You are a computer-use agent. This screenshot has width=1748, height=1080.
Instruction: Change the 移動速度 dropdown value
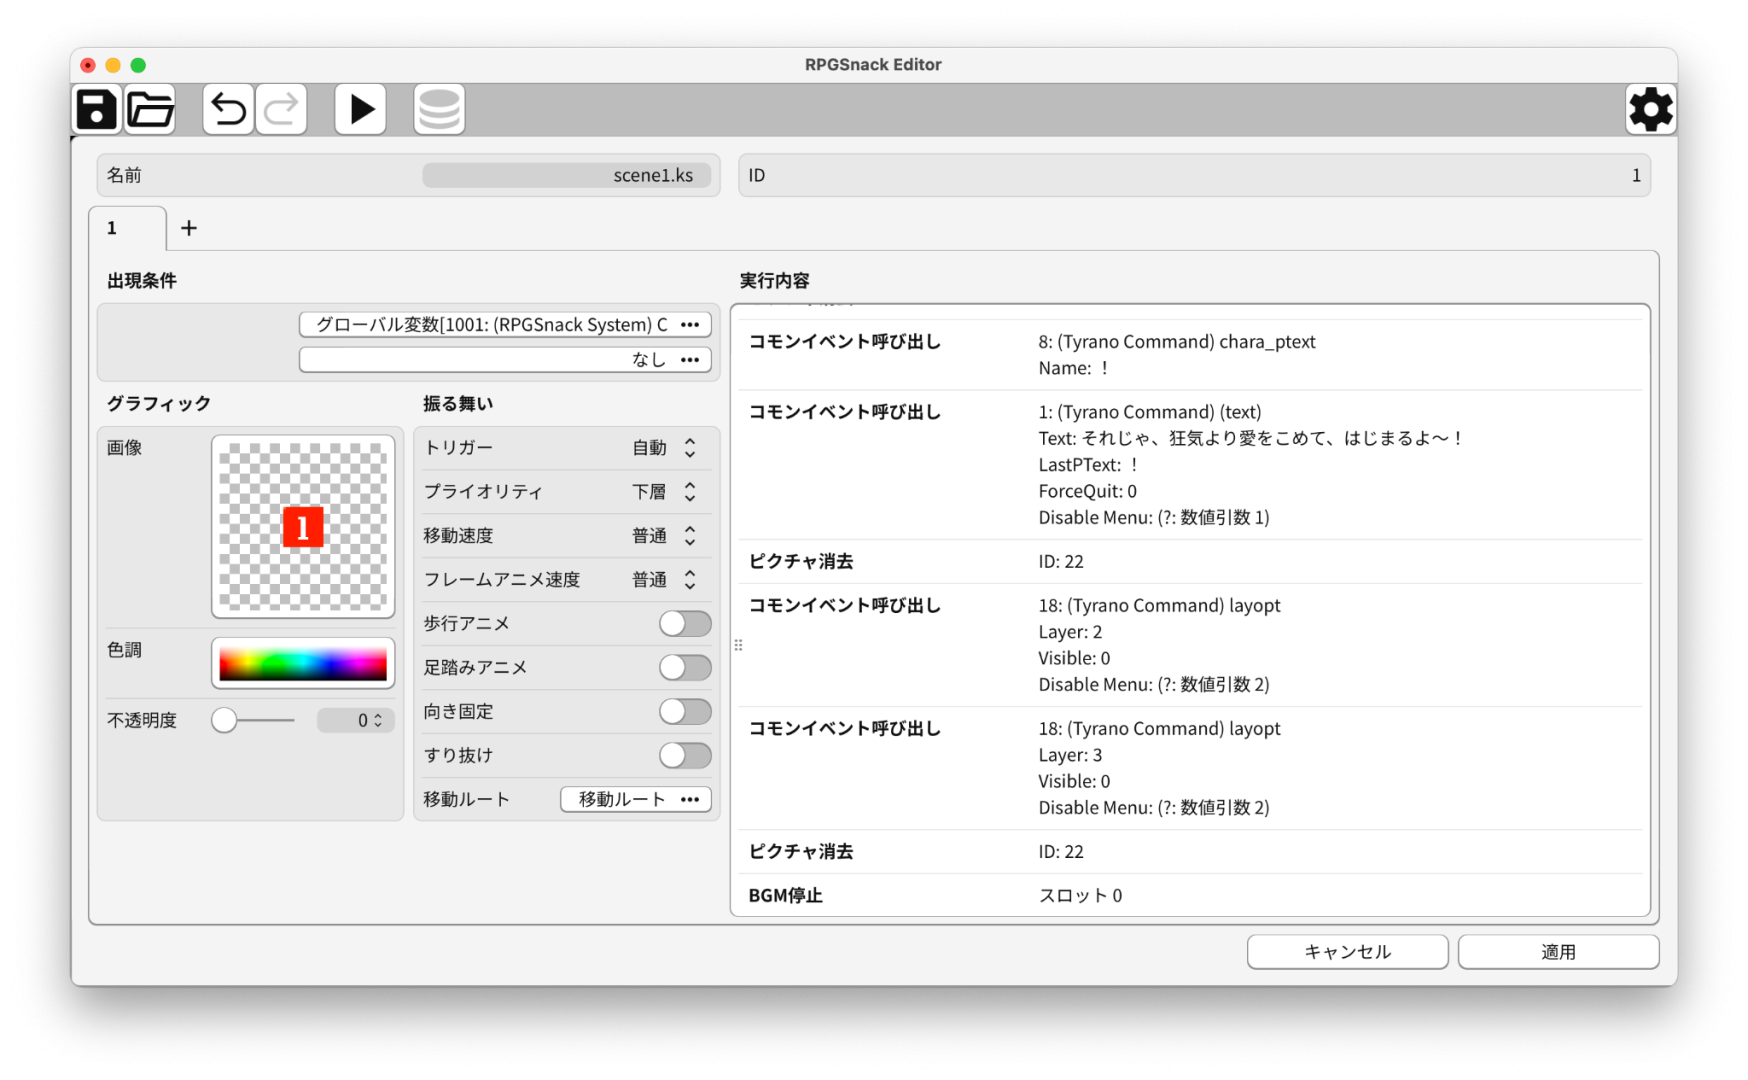pos(664,536)
